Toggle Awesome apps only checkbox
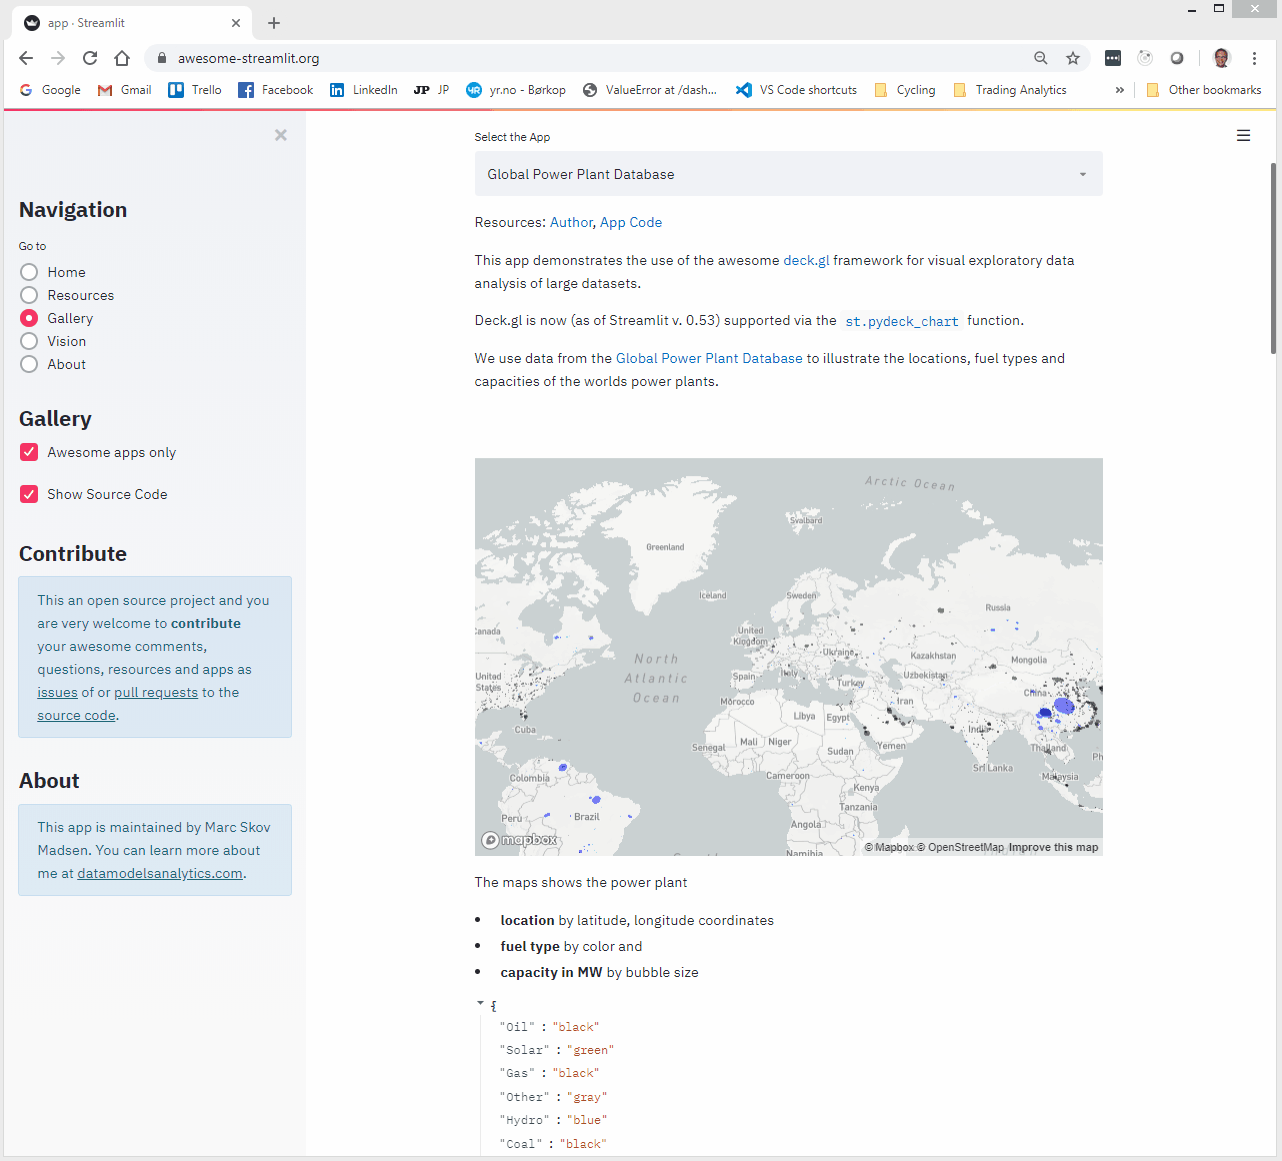1282x1161 pixels. pyautogui.click(x=29, y=452)
